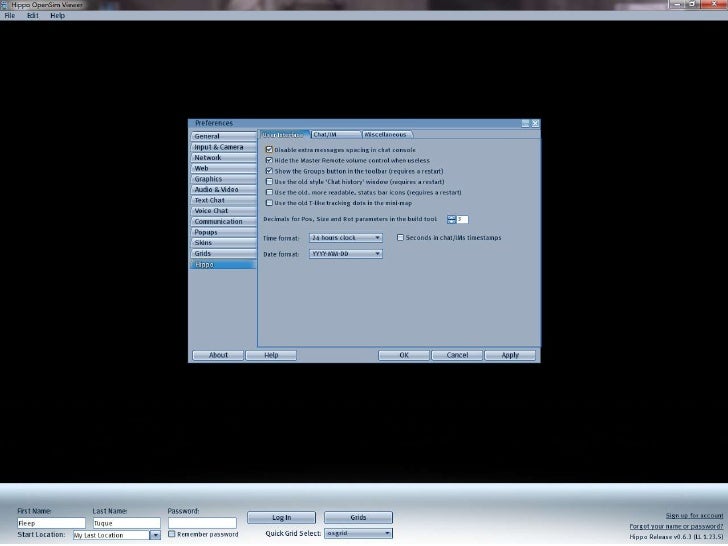728x546 pixels.
Task: Enable old more readable status bar icons
Action: (x=269, y=192)
